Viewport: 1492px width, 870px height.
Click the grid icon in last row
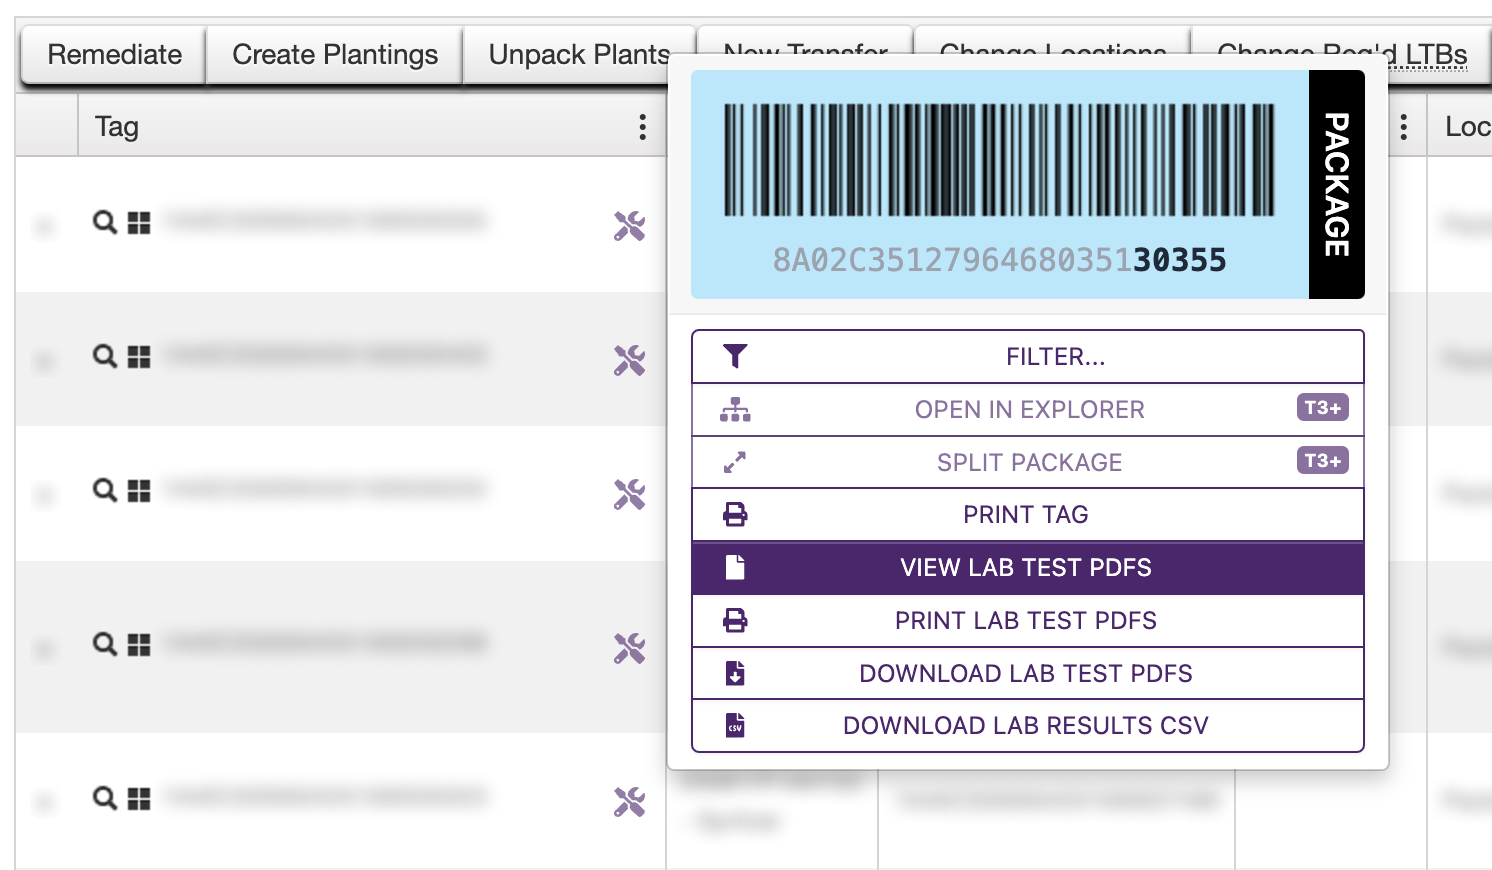tap(139, 799)
